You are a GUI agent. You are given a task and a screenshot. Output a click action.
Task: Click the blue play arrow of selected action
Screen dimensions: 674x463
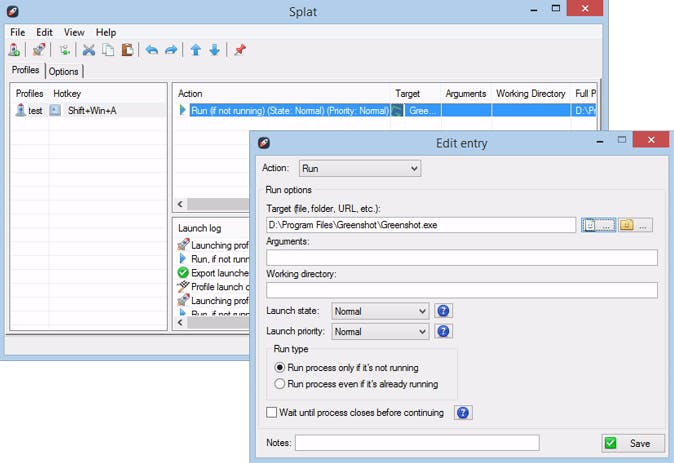(183, 110)
